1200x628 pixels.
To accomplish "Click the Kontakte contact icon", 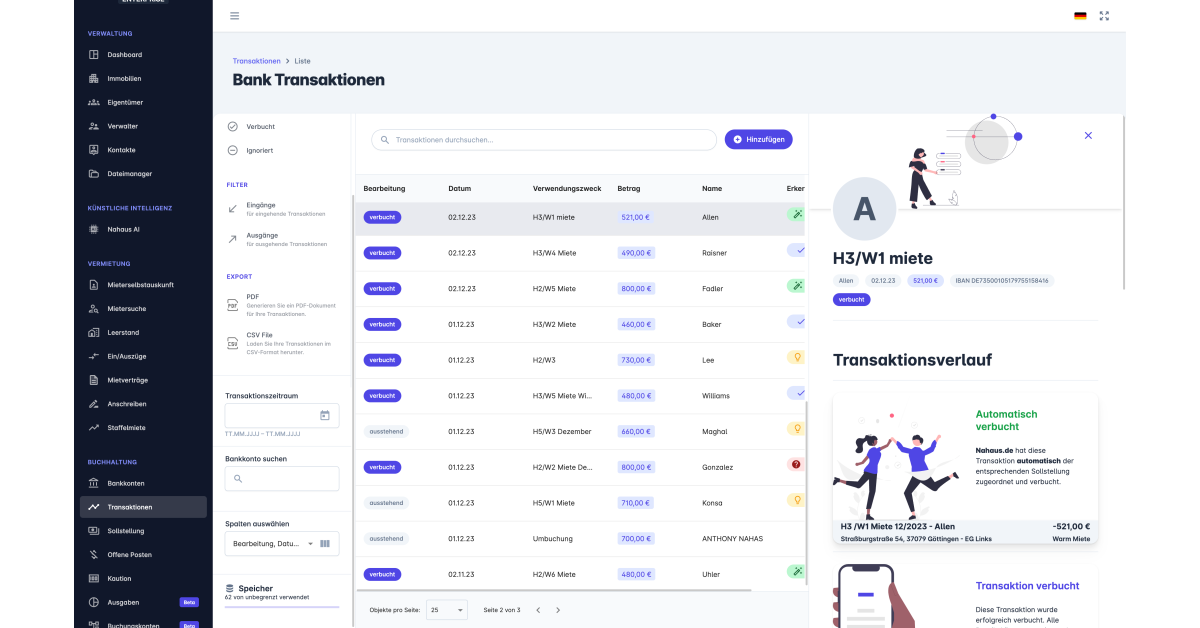I will click(93, 150).
